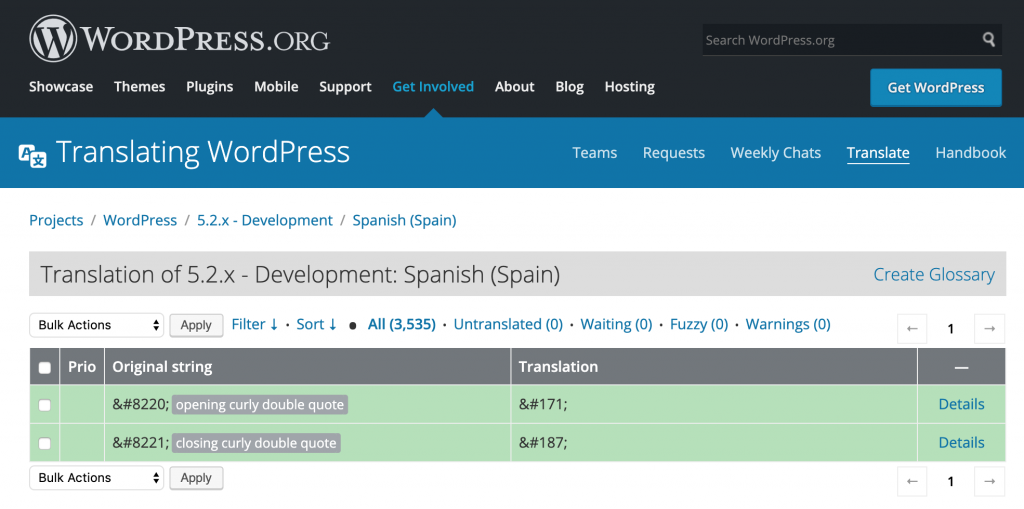The width and height of the screenshot is (1024, 509).
Task: Expand the Filter options
Action: click(x=255, y=324)
